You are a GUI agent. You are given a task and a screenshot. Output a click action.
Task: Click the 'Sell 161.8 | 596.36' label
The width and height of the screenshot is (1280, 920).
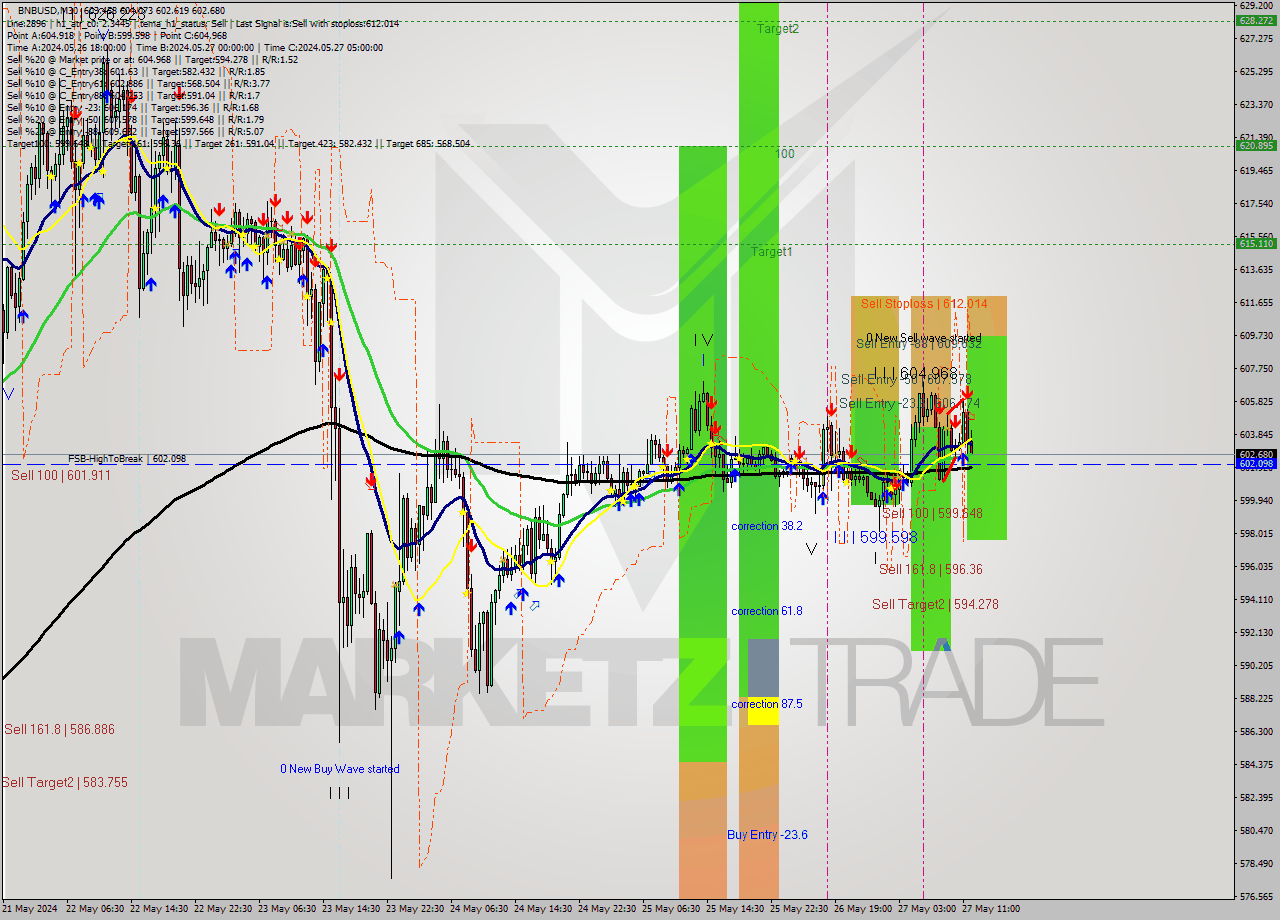tap(930, 569)
